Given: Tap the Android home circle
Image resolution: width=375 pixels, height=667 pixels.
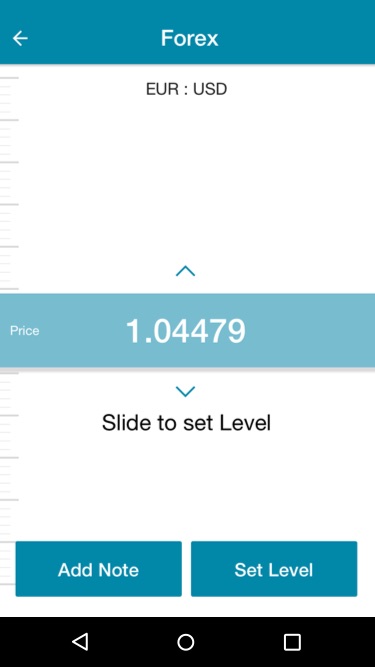Looking at the screenshot, I should [186, 642].
